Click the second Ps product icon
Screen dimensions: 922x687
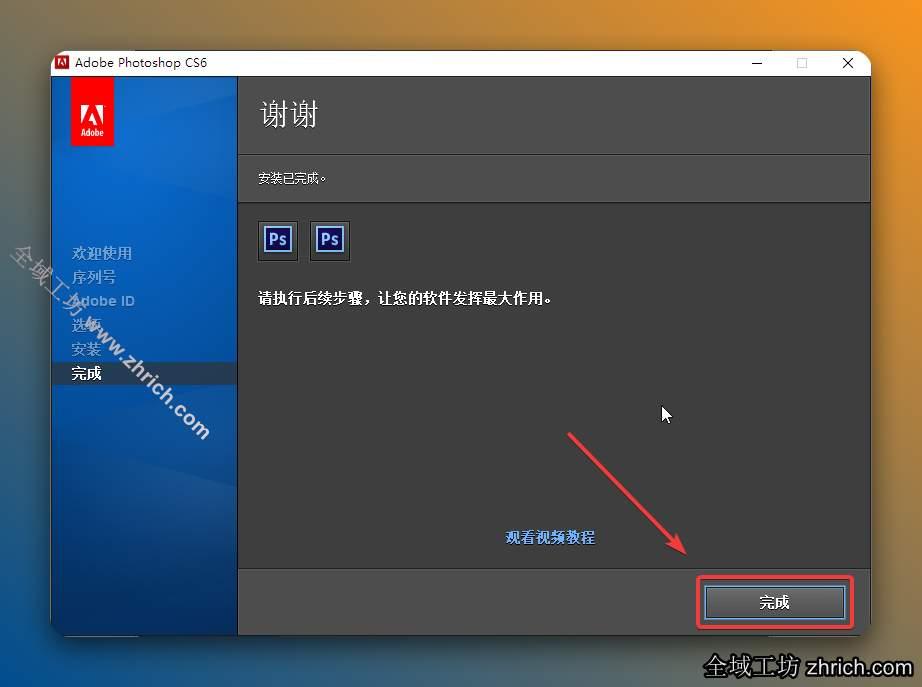[330, 240]
